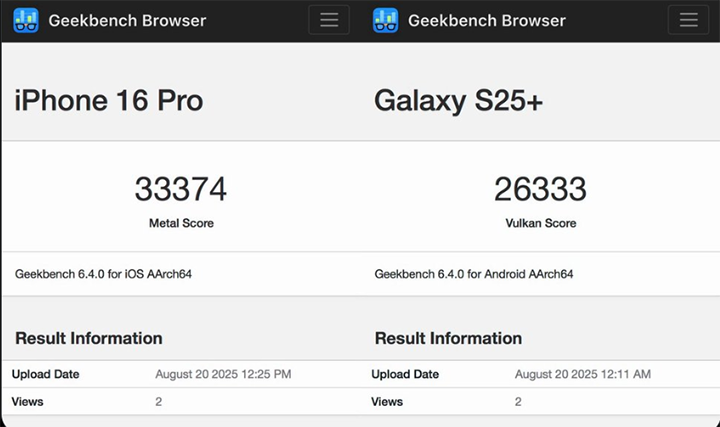The width and height of the screenshot is (720, 427).
Task: Click the Vulkan Score label
Action: [541, 223]
